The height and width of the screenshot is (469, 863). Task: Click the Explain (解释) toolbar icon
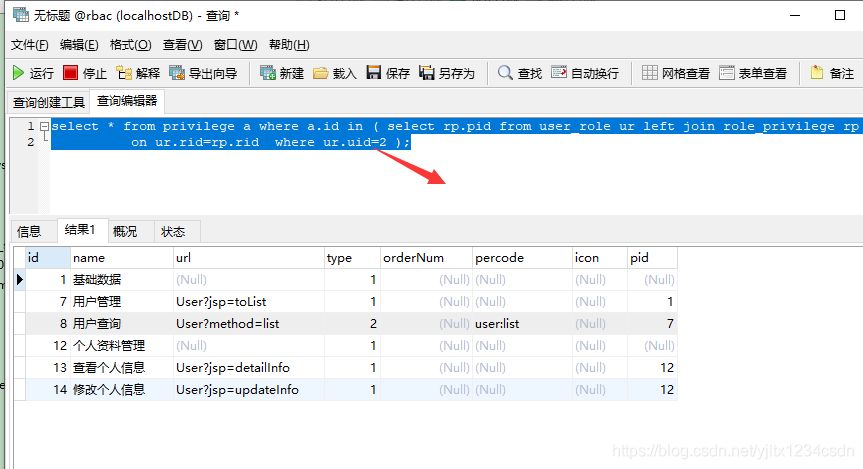[x=124, y=73]
